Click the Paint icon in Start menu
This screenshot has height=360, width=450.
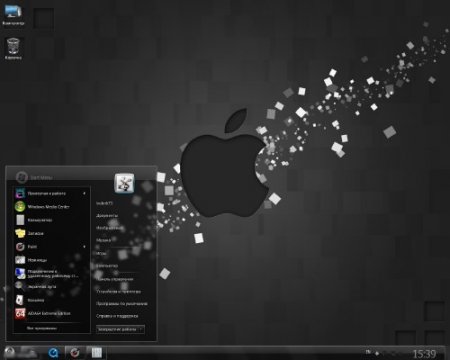20,247
